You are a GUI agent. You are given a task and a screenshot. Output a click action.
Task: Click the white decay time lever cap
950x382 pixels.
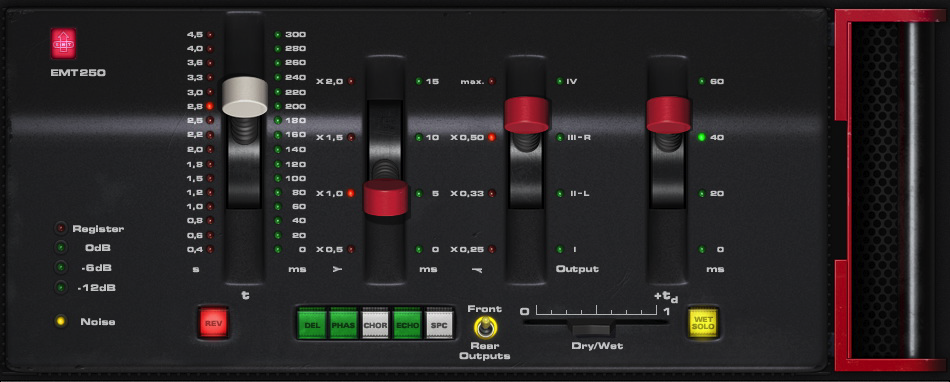click(x=245, y=96)
